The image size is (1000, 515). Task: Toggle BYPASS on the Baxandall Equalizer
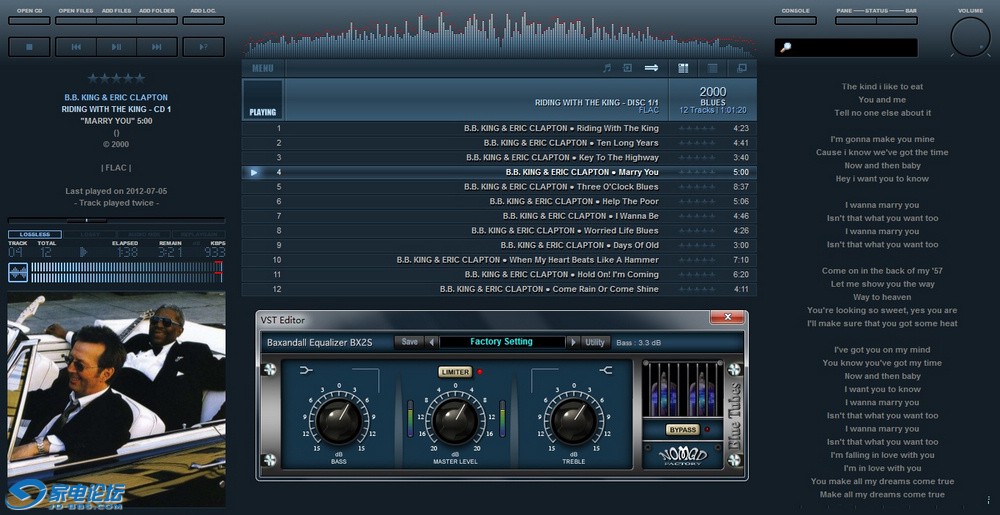coord(683,430)
